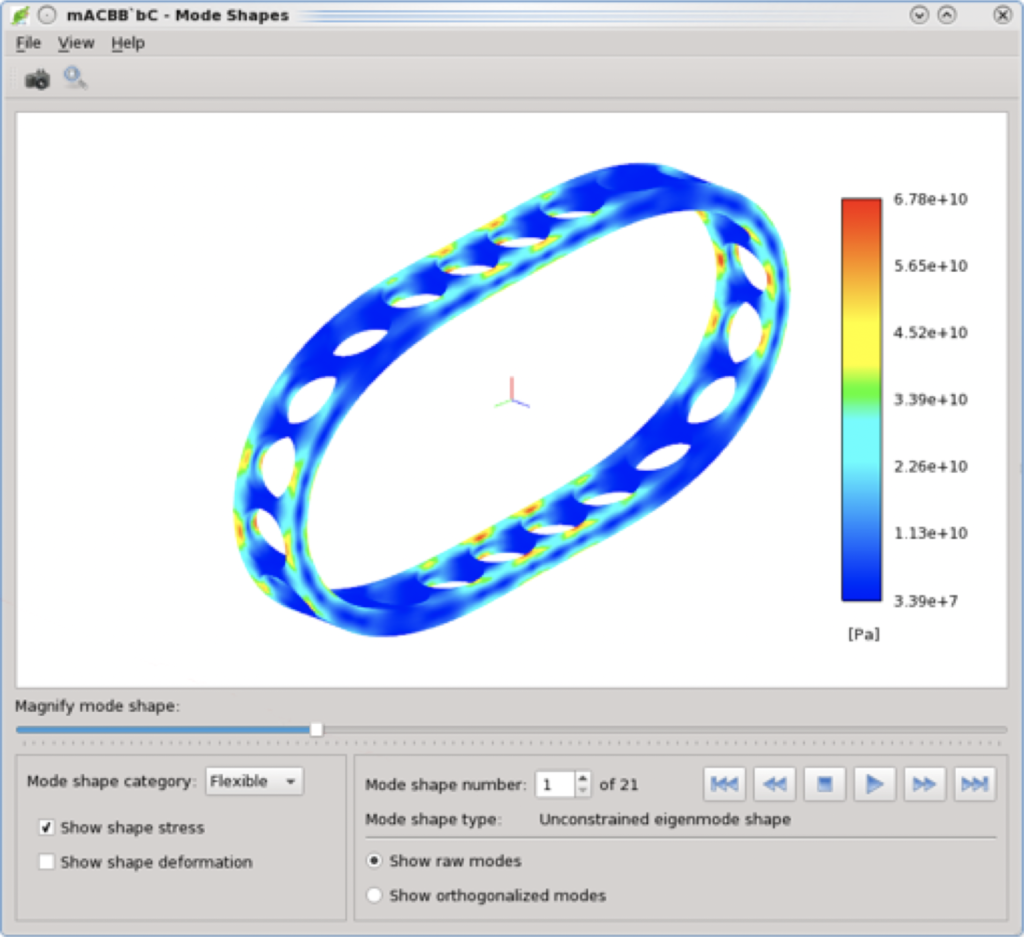
Task: Open the Help menu
Action: pyautogui.click(x=128, y=43)
